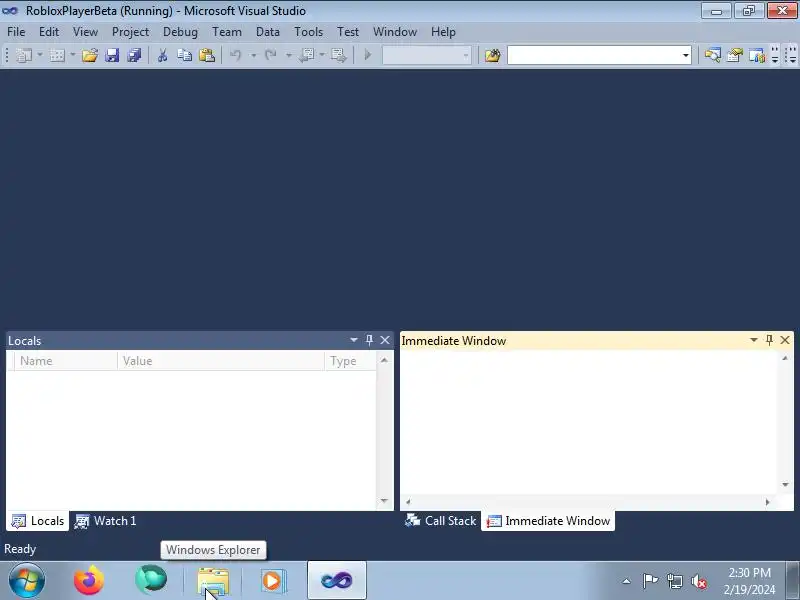Open the Debug menu
Screen dimensions: 800x600
(x=180, y=32)
